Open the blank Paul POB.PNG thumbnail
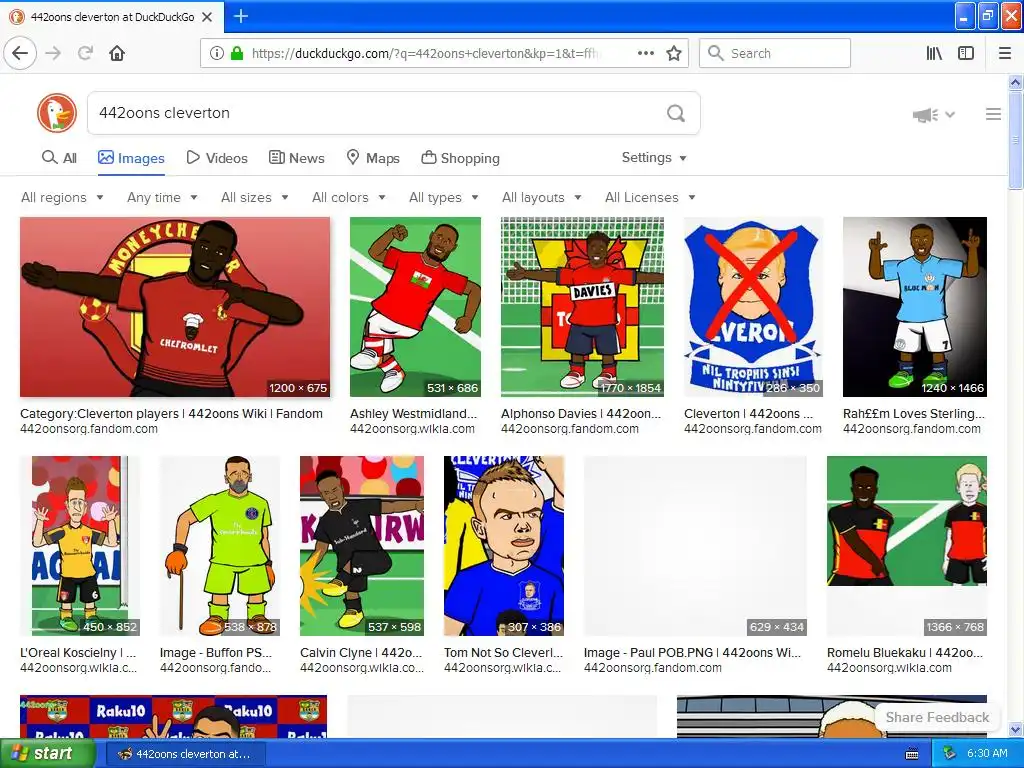 pos(695,546)
